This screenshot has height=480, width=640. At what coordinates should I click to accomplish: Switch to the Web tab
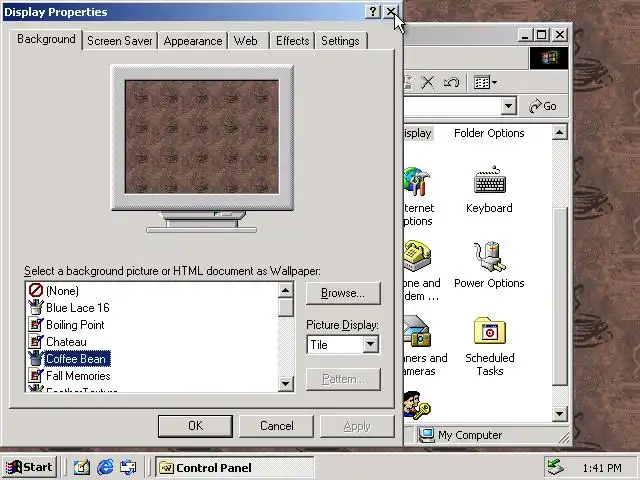[249, 41]
